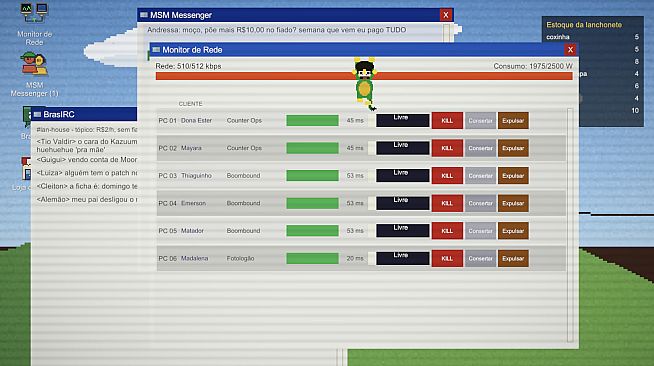The image size is (654, 366).
Task: Repair PC 02 Mayara with Consertar
Action: point(480,148)
